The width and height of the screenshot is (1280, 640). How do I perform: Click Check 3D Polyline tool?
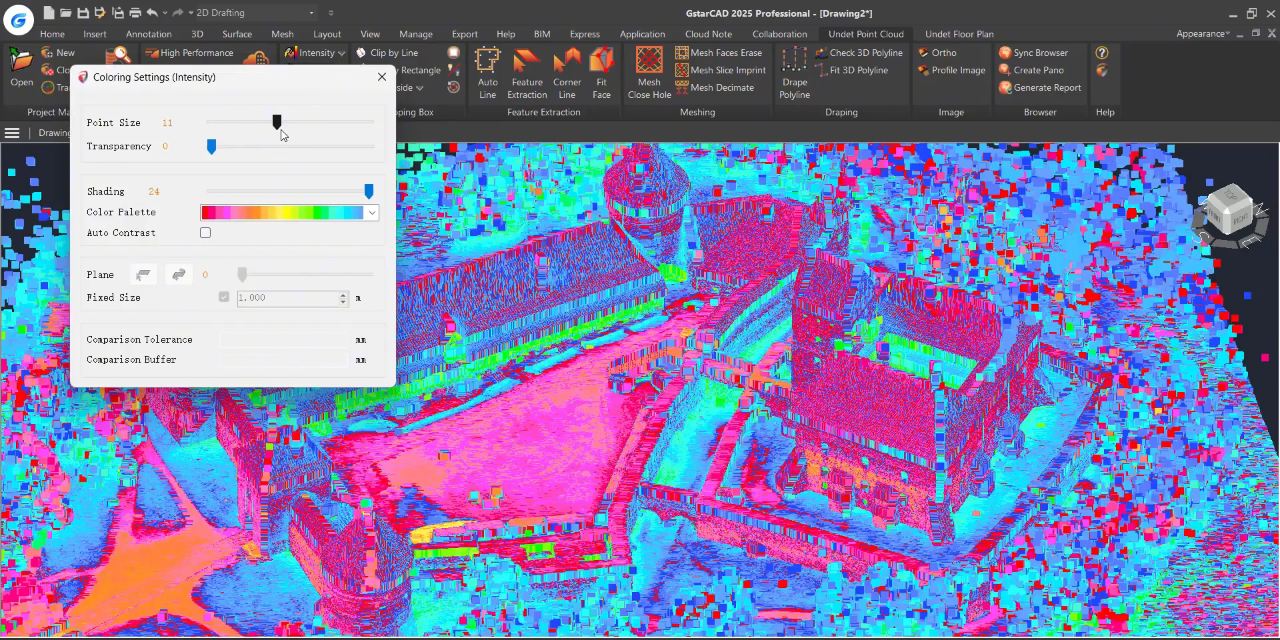(x=858, y=53)
